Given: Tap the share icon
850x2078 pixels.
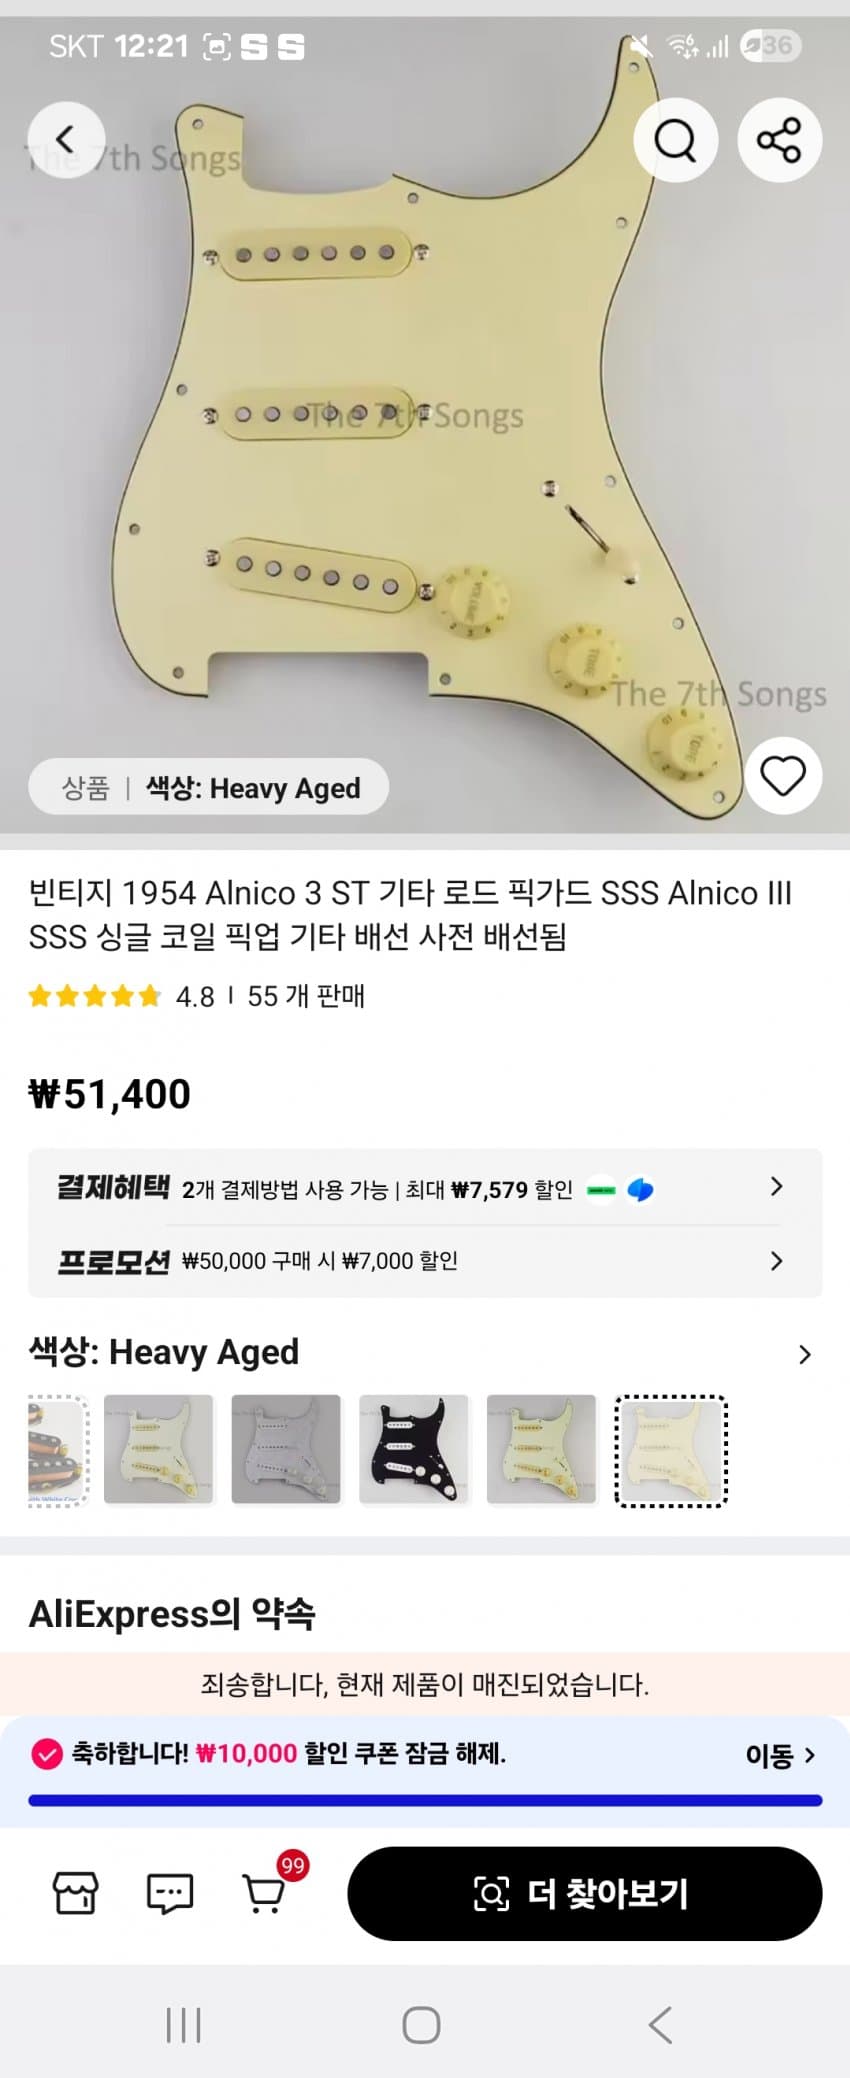Looking at the screenshot, I should (779, 140).
